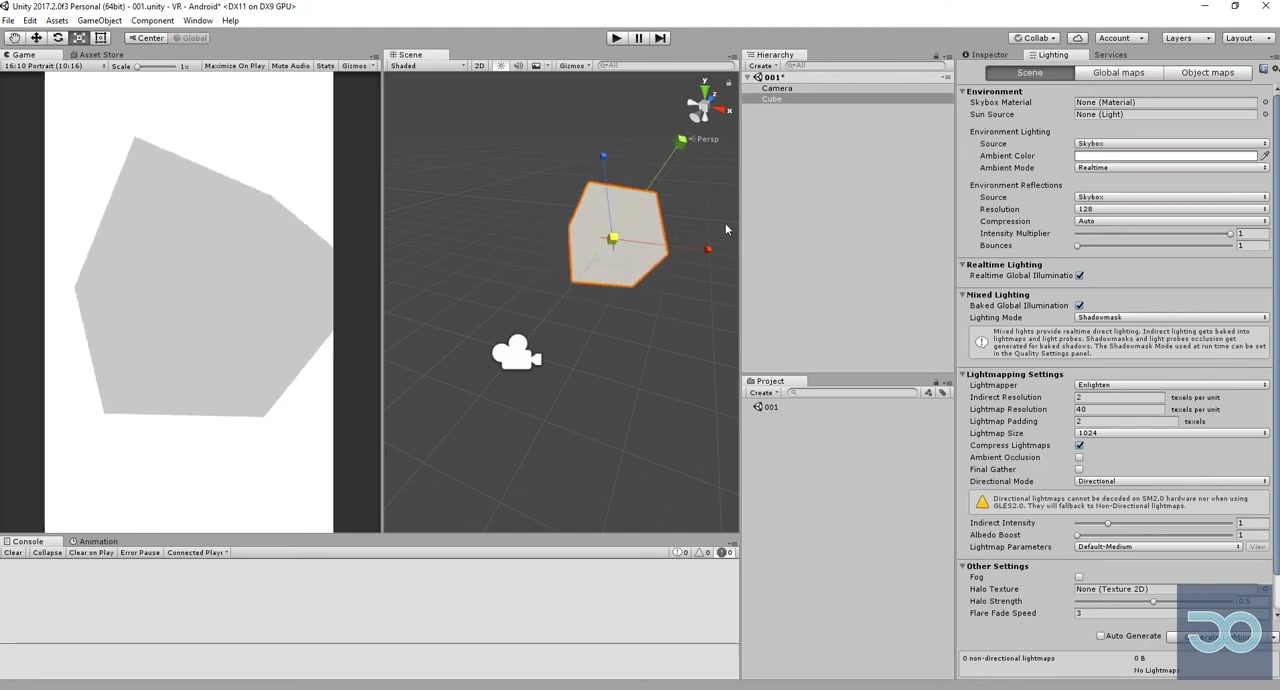The height and width of the screenshot is (690, 1280).
Task: Toggle 2D scene view mode
Action: click(x=479, y=66)
